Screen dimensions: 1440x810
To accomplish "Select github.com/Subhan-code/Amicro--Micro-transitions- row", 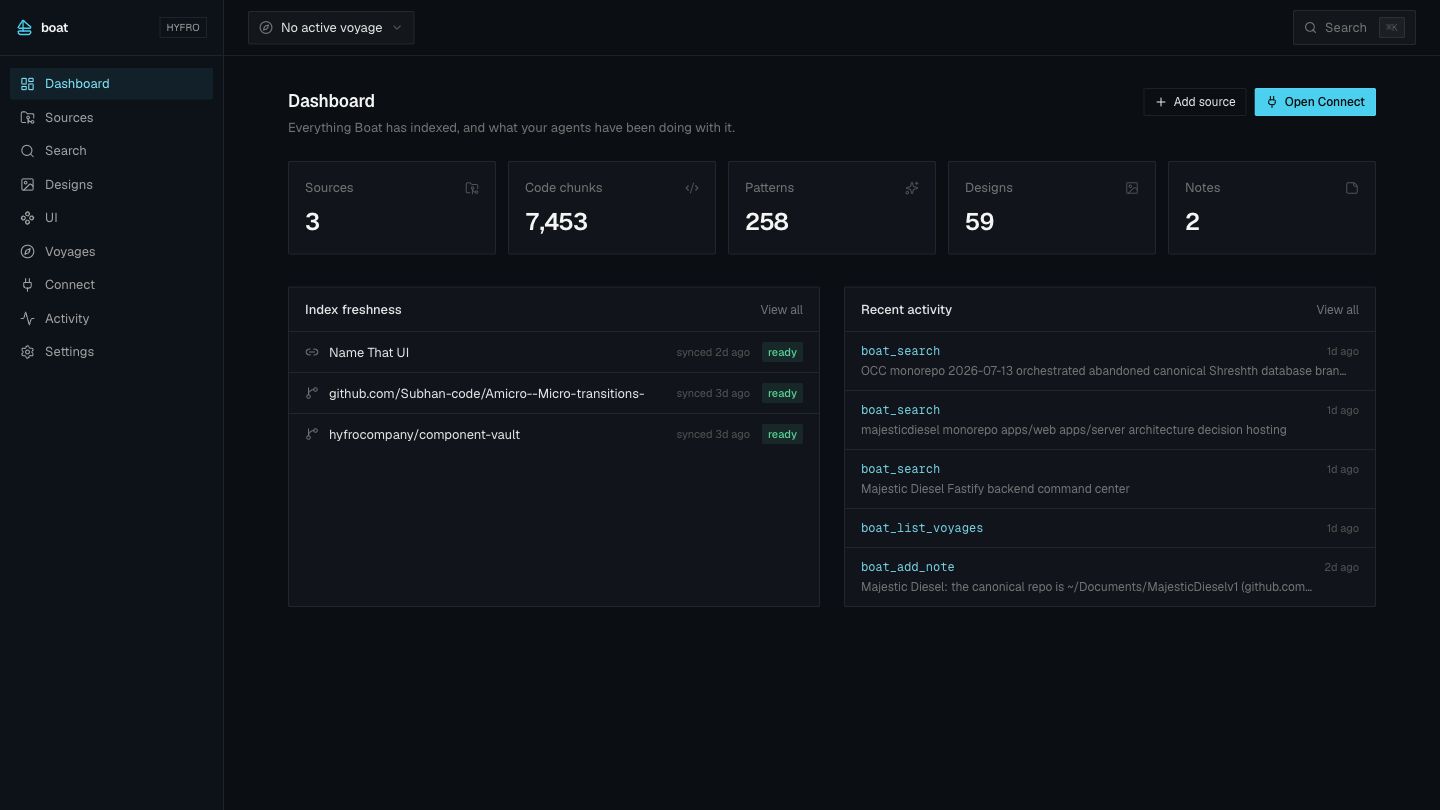I will pos(554,394).
